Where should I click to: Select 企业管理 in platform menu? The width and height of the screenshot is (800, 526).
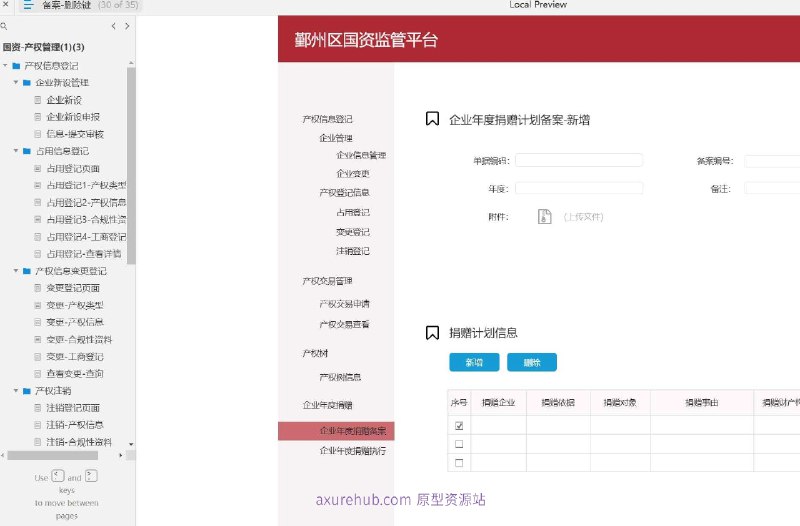click(x=336, y=138)
